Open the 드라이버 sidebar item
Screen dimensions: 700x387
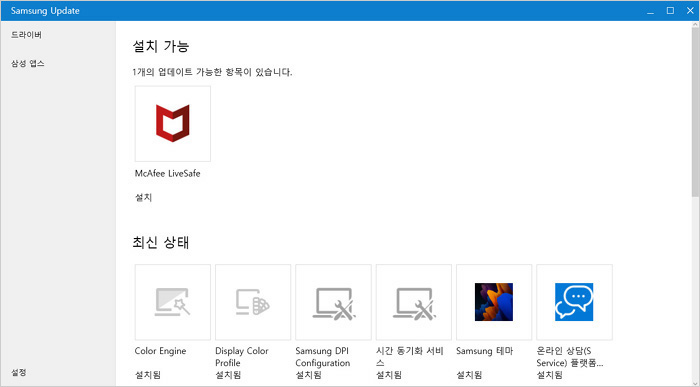26,35
